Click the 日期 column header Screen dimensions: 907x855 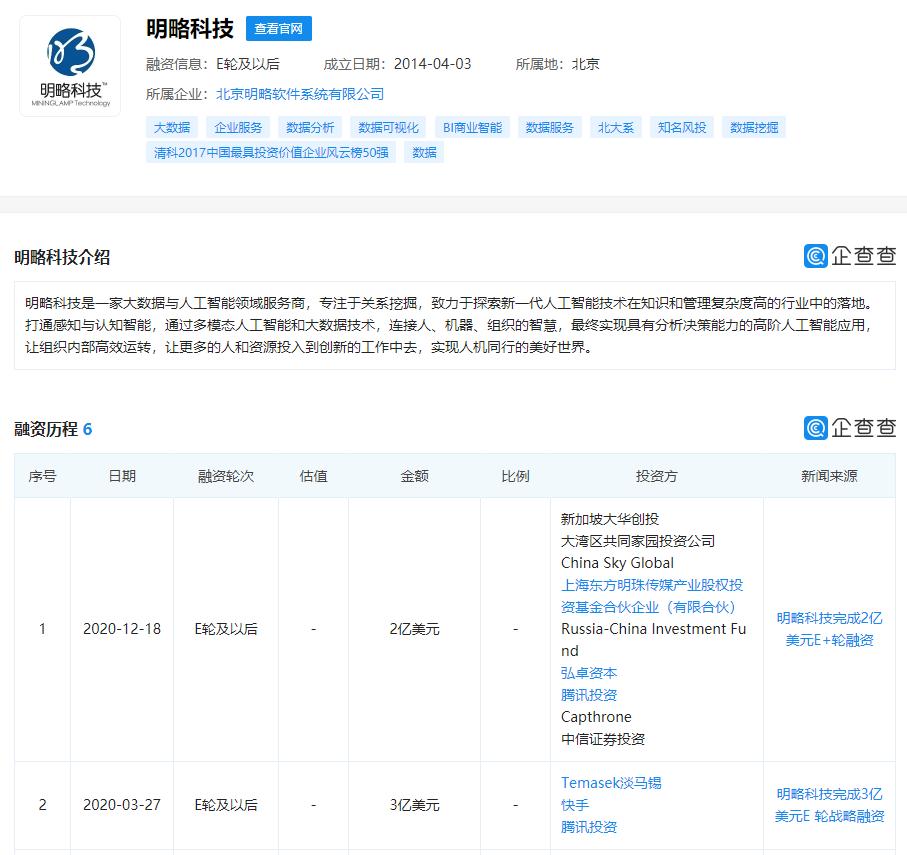pos(122,476)
